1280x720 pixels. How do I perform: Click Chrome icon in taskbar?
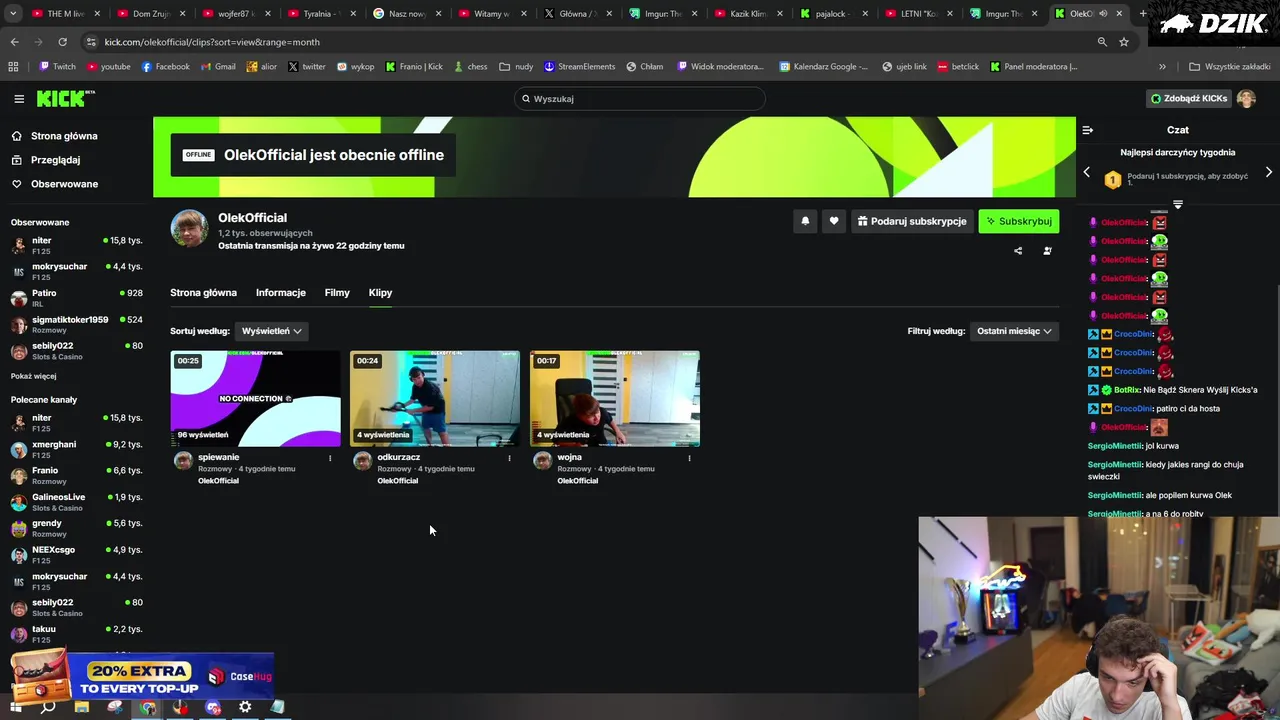(x=148, y=707)
